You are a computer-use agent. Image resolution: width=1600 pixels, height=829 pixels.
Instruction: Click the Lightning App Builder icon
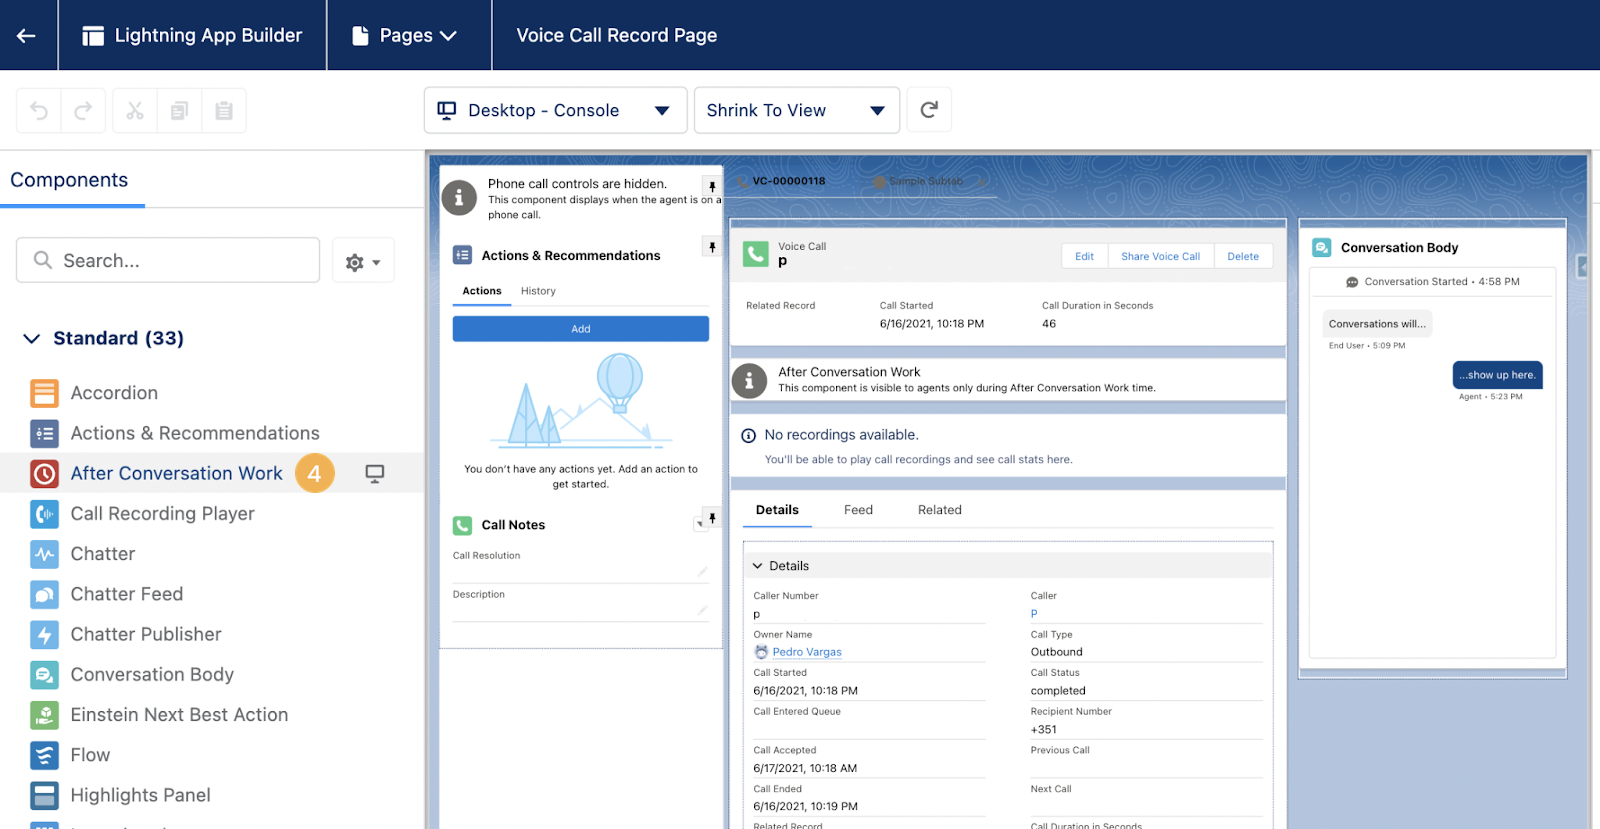pos(93,36)
